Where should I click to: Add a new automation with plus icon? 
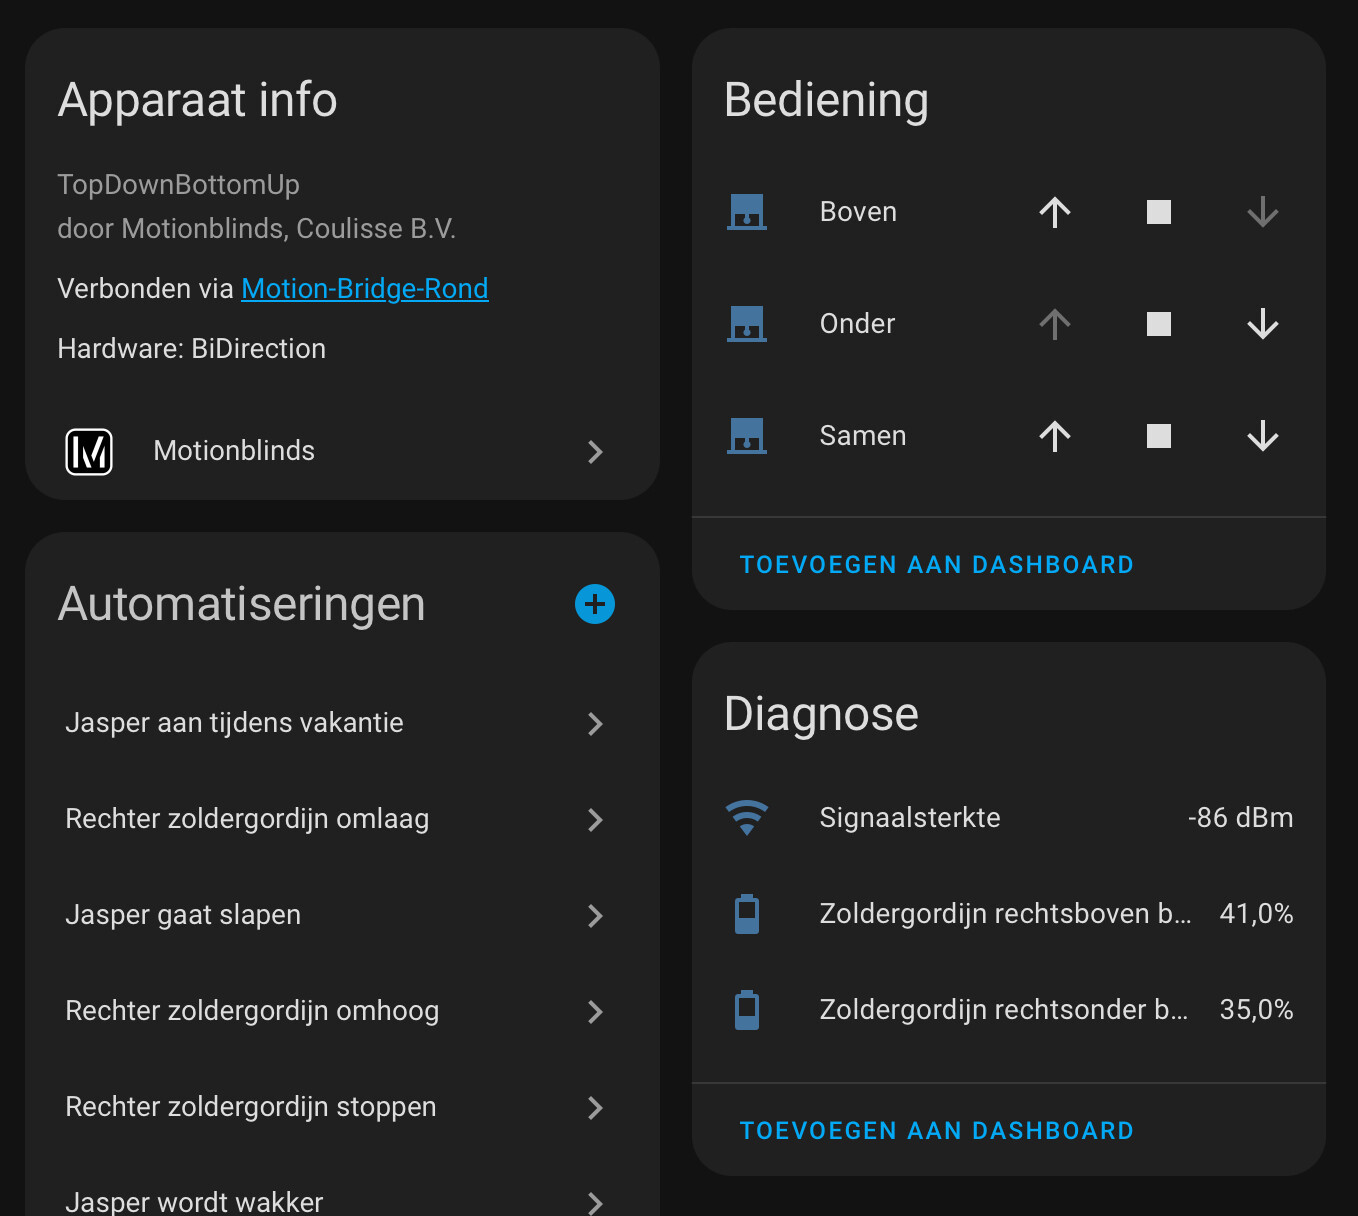point(595,604)
